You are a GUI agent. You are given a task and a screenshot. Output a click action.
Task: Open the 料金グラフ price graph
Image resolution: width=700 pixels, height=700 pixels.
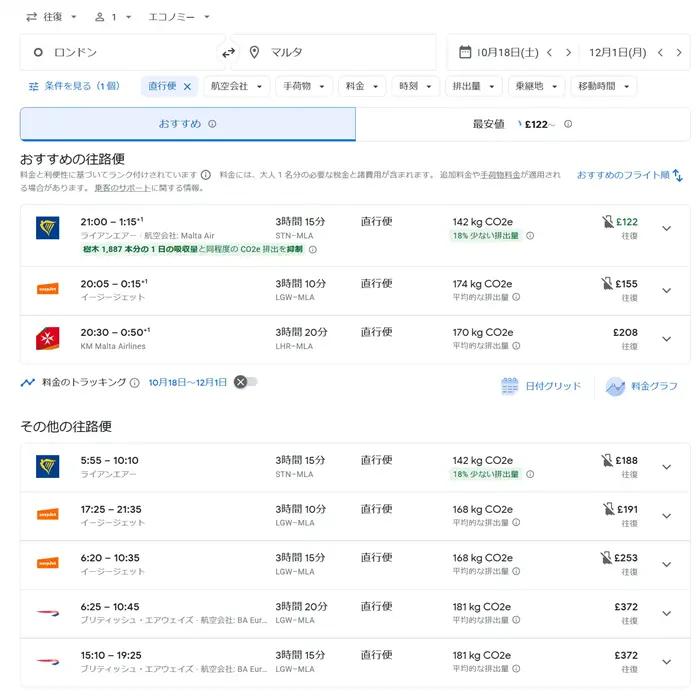tap(642, 386)
